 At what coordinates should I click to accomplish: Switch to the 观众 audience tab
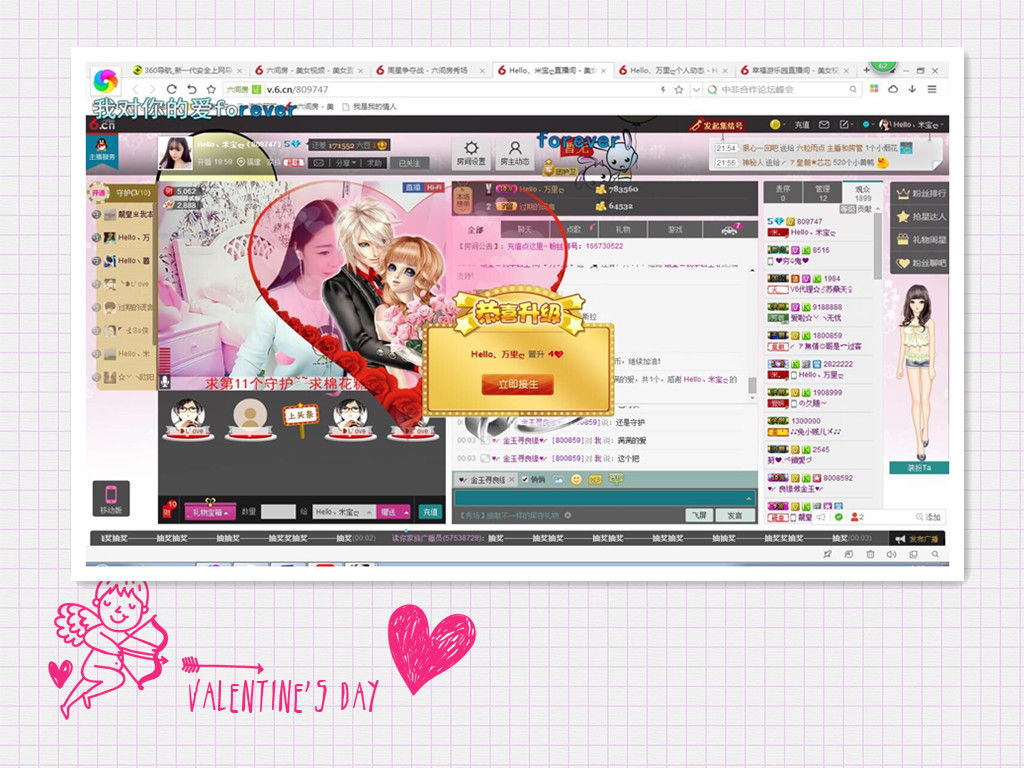point(863,193)
